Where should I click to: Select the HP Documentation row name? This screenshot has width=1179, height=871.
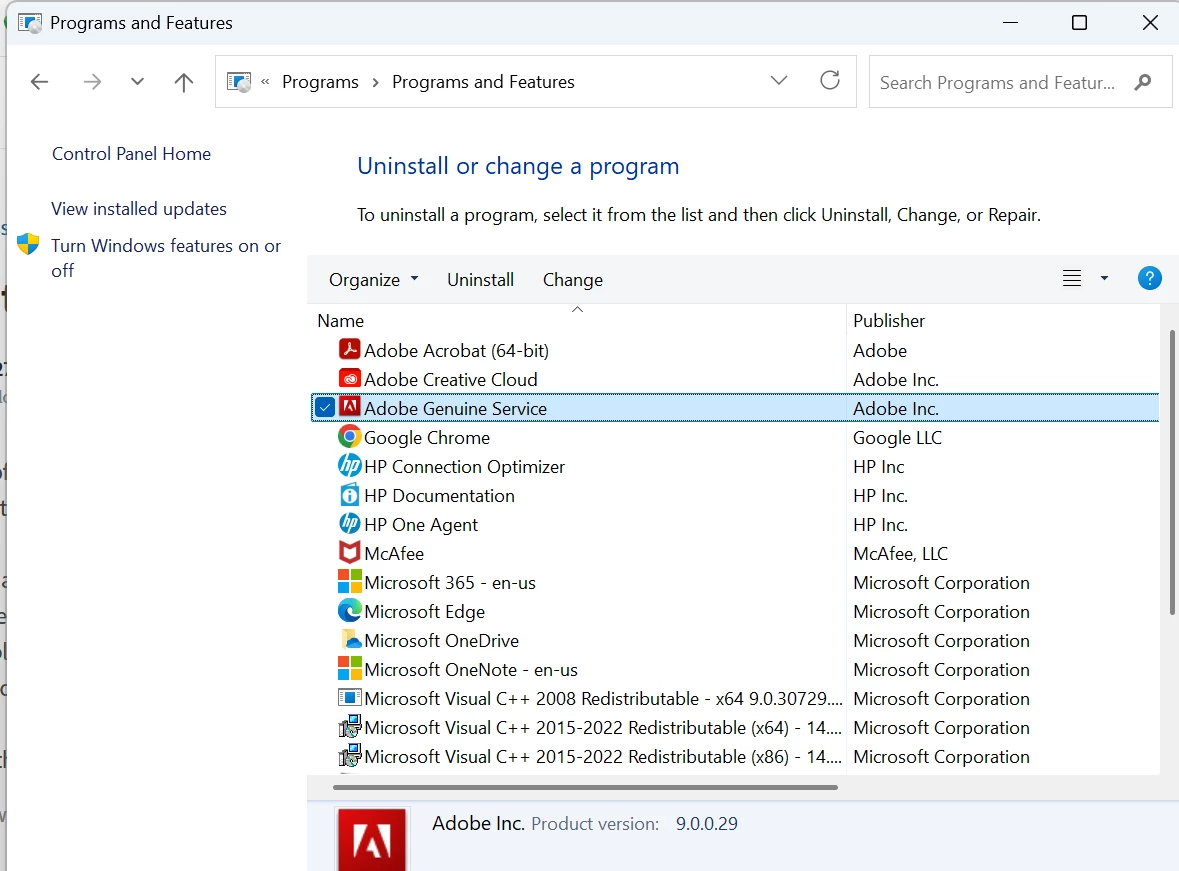click(x=439, y=495)
